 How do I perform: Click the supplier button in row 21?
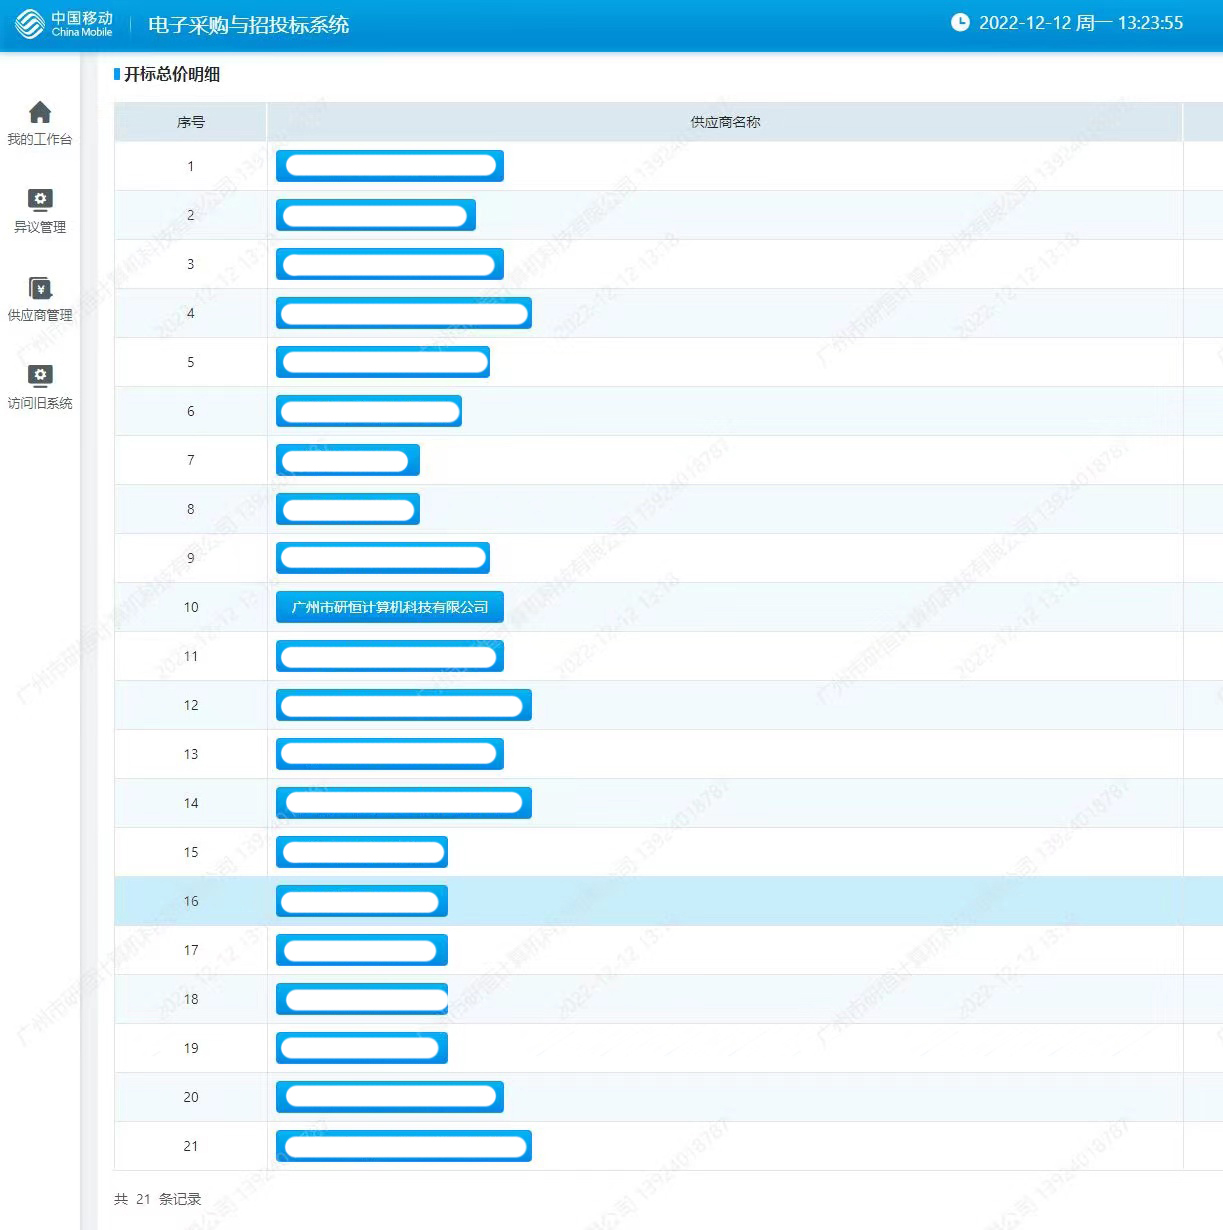[403, 1146]
